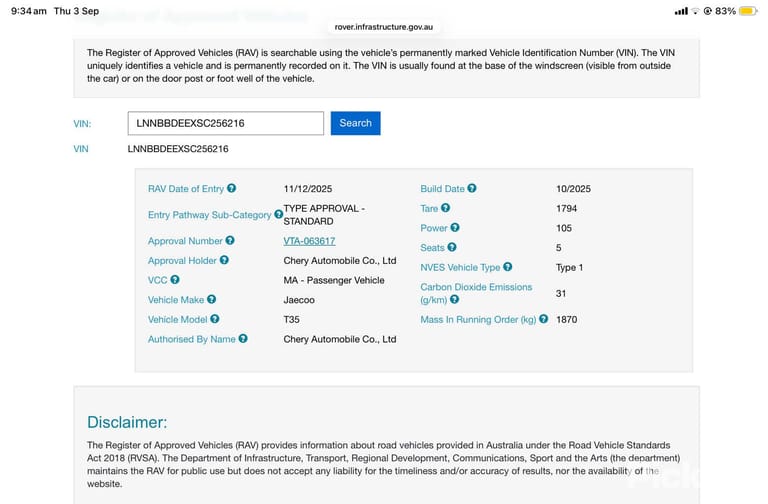The height and width of the screenshot is (504, 768).
Task: Open help icon beside Seats
Action: (452, 247)
